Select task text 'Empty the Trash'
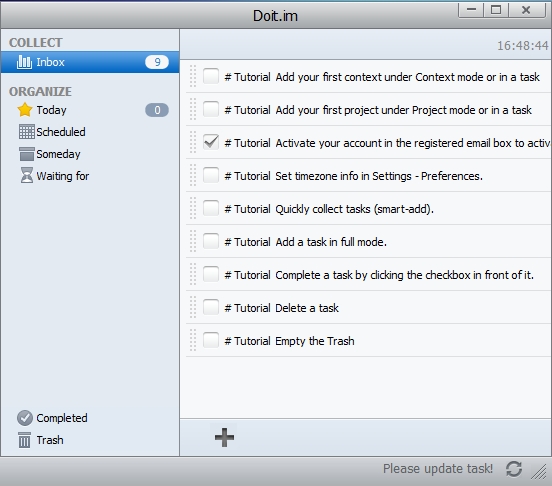552x486 pixels. point(315,341)
